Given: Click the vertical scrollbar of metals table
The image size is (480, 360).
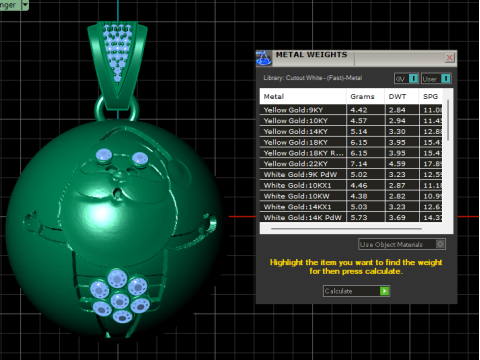Looking at the screenshot, I should click(x=448, y=120).
